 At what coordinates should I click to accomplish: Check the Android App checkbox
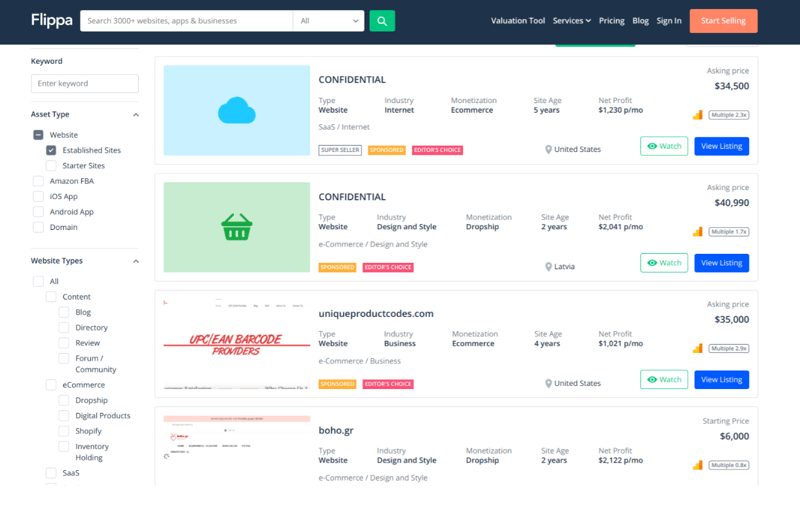tap(38, 212)
